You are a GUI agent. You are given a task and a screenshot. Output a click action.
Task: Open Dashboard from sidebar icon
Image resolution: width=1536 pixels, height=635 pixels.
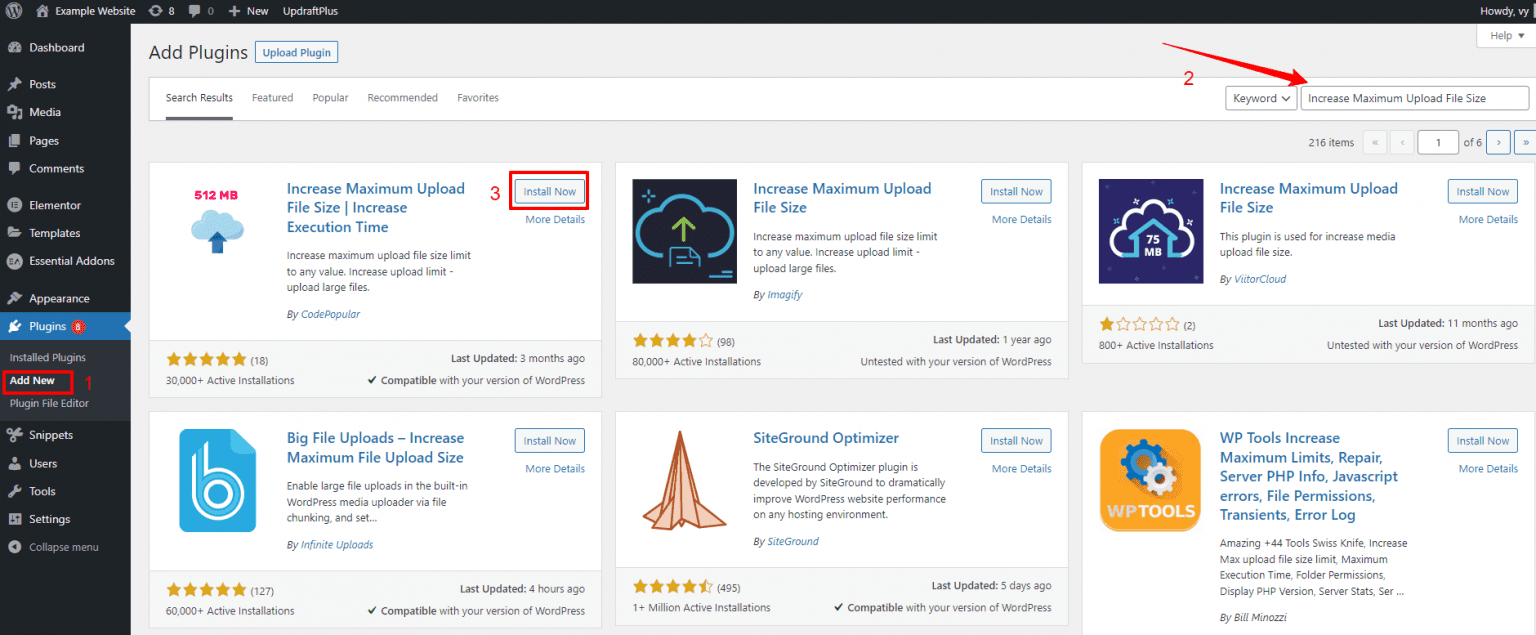click(x=15, y=48)
